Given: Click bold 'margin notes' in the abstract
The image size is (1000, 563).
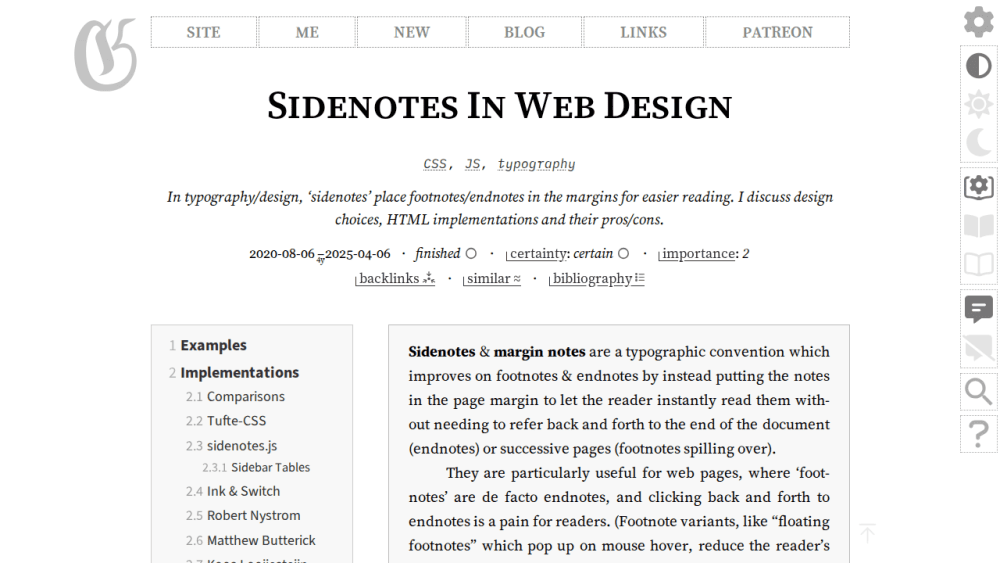Looking at the screenshot, I should (540, 352).
